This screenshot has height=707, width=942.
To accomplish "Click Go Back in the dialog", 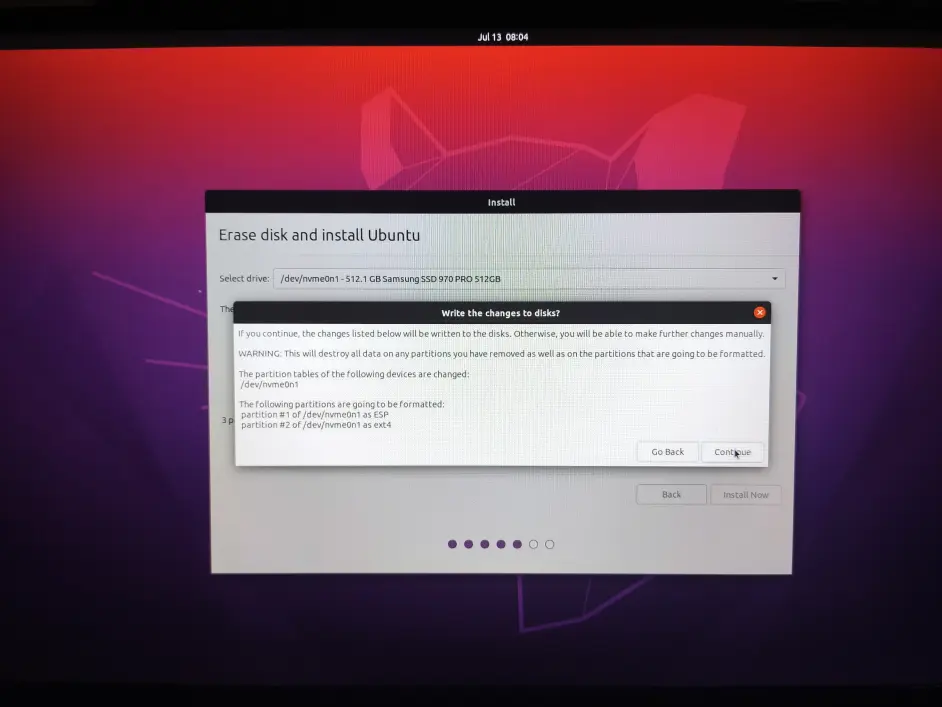I will [667, 452].
